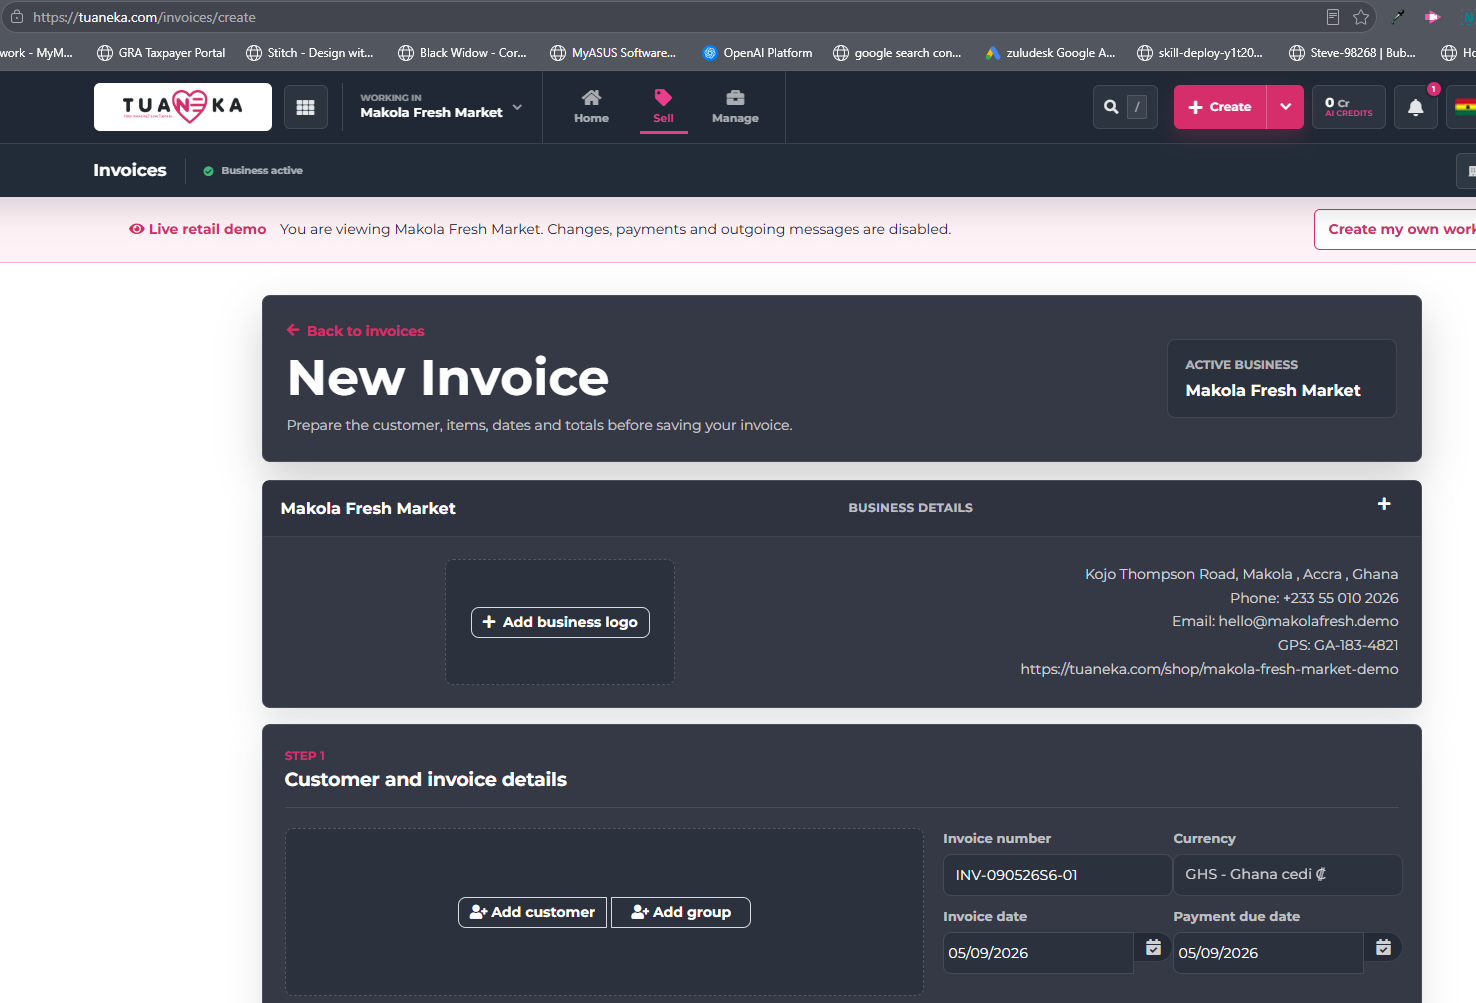This screenshot has width=1476, height=1003.
Task: Focus the Invoice number field
Action: click(1057, 875)
